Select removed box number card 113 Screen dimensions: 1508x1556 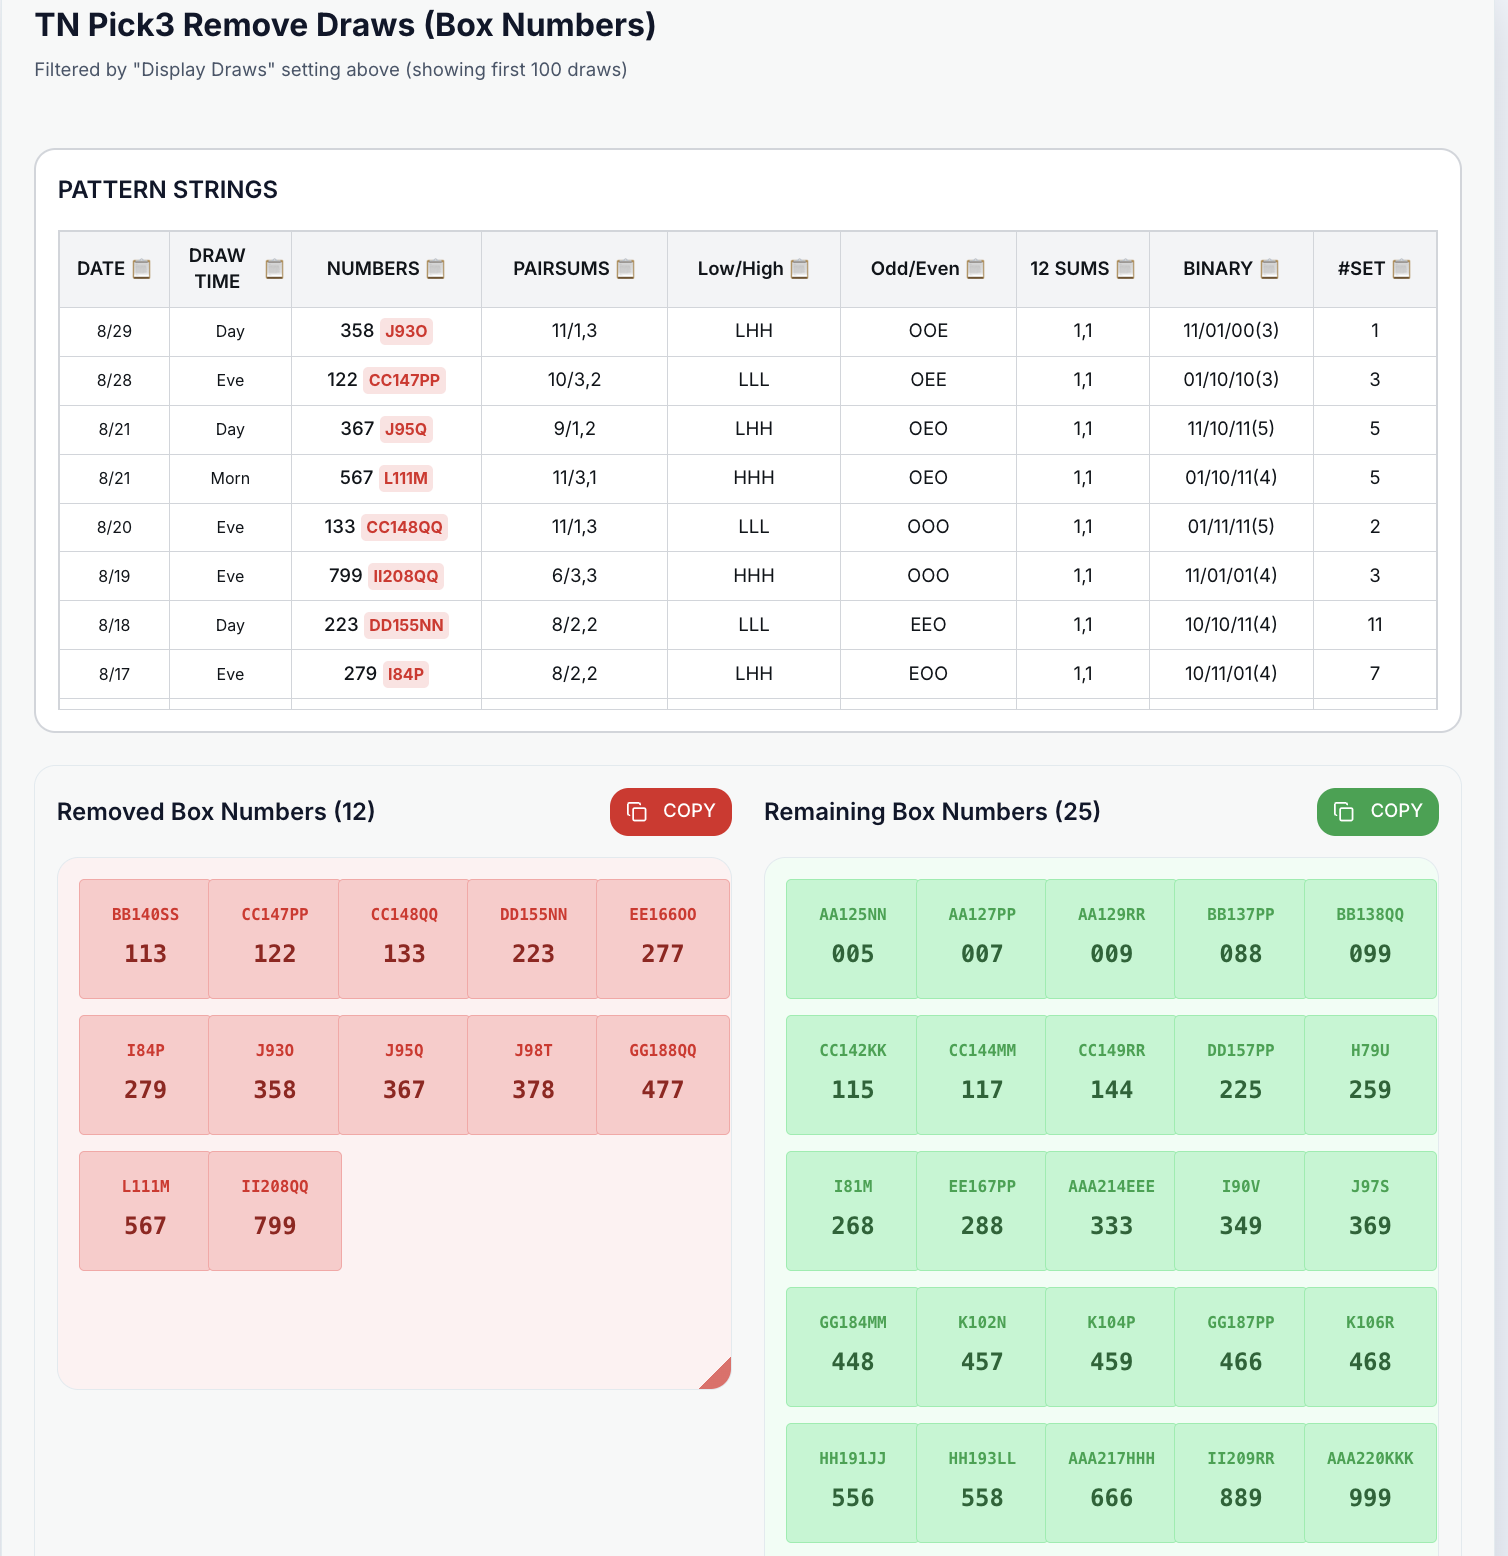(145, 939)
